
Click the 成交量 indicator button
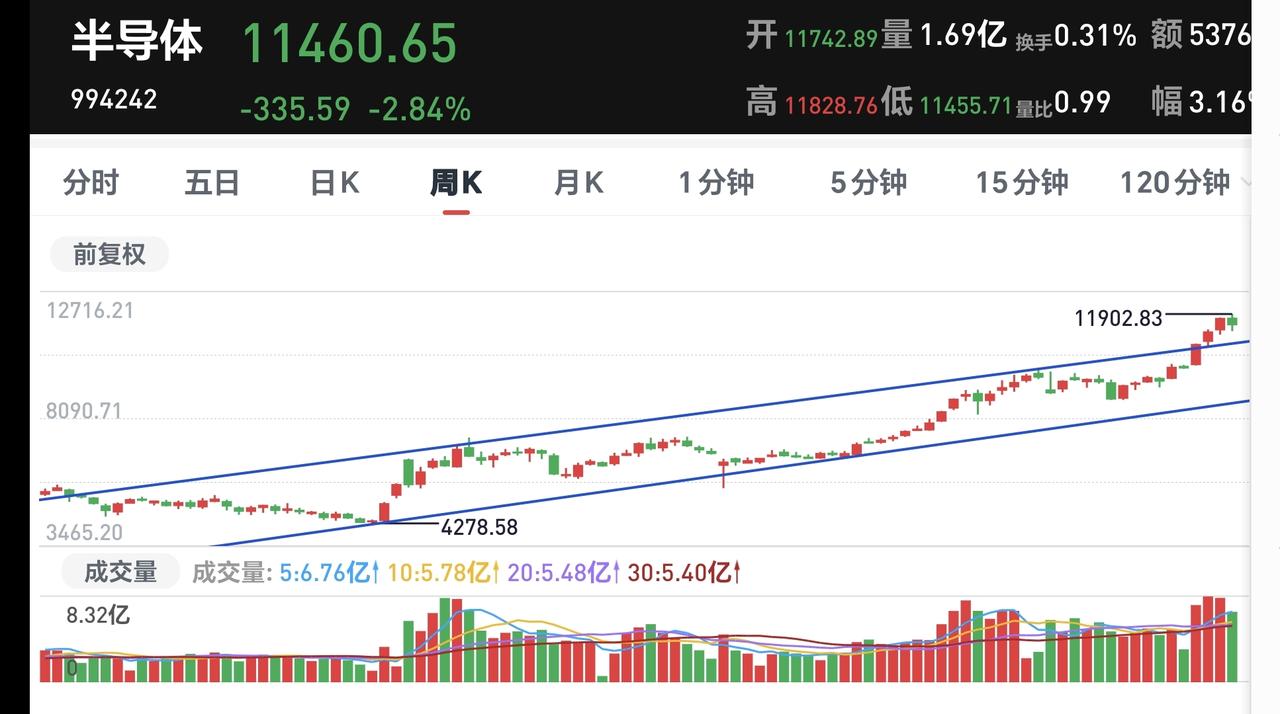(x=120, y=572)
